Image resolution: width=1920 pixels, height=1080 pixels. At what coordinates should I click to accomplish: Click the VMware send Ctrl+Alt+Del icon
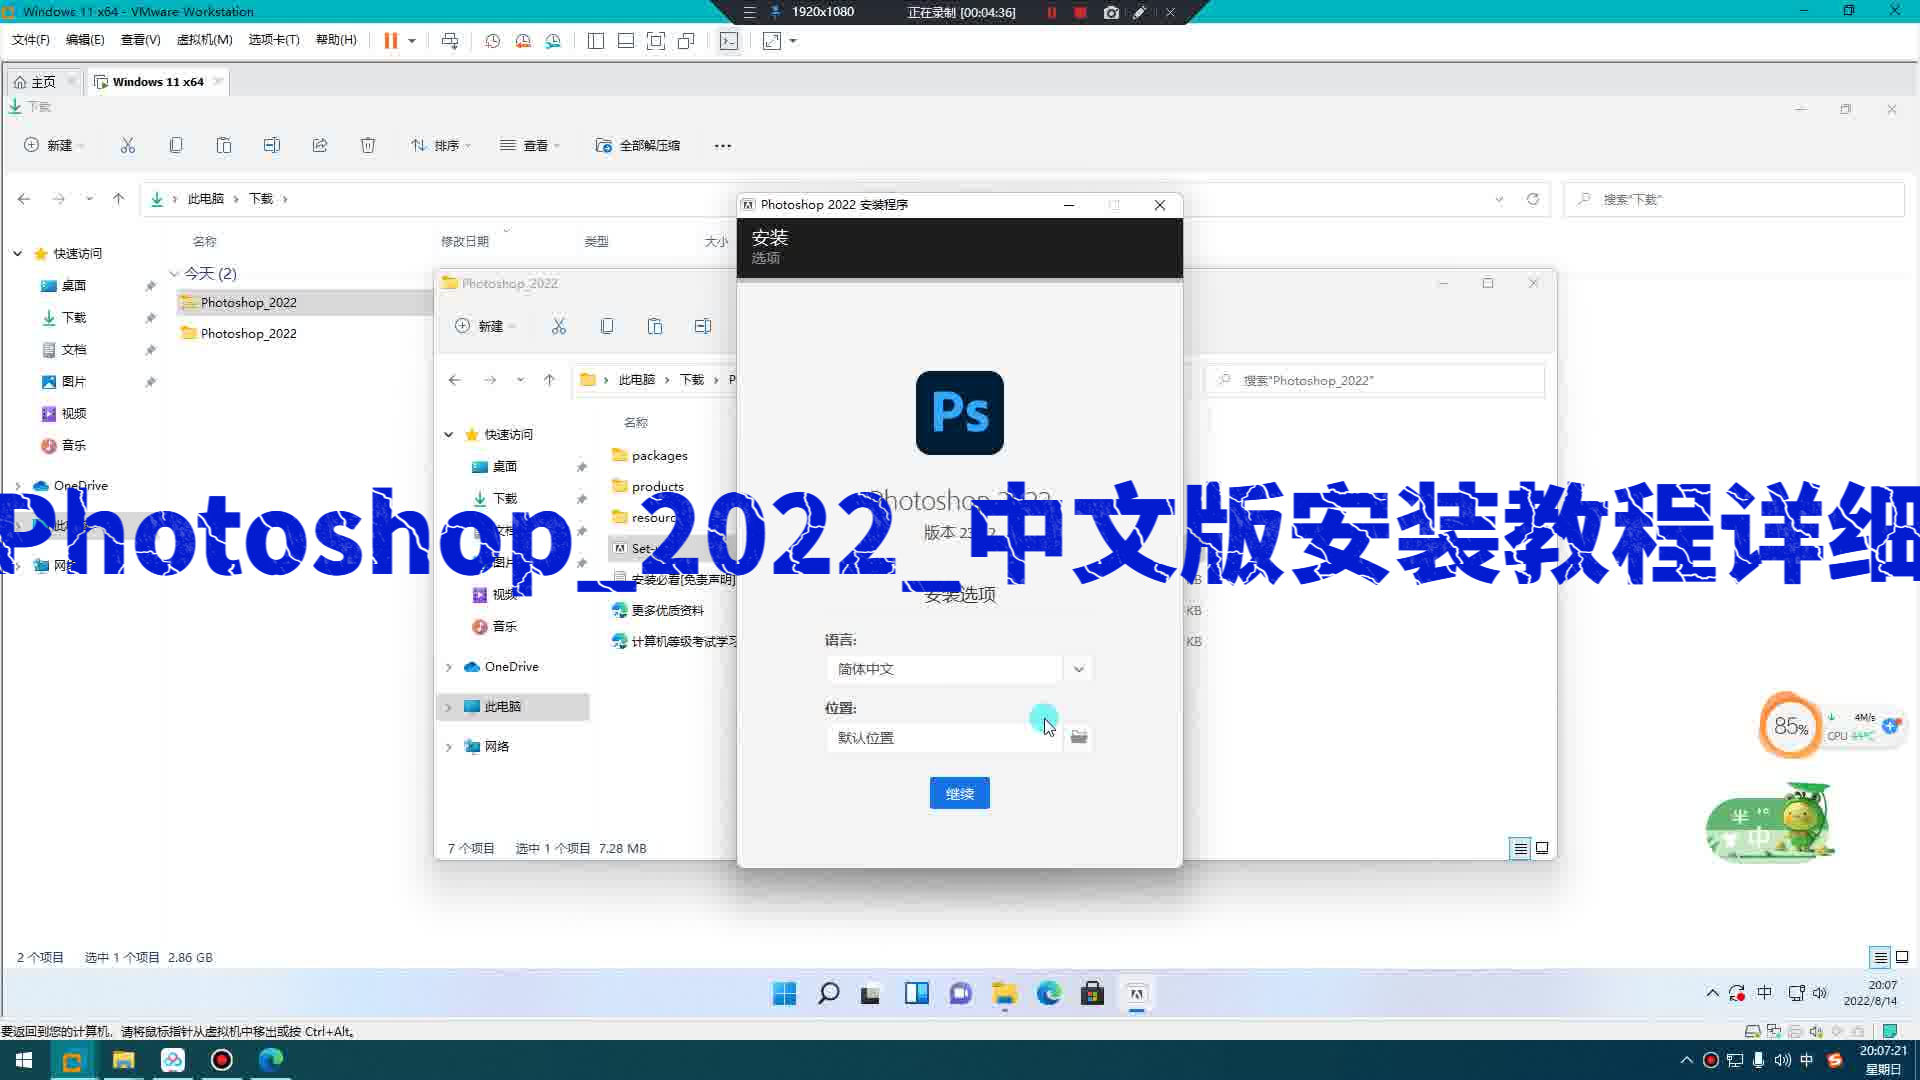pyautogui.click(x=450, y=41)
